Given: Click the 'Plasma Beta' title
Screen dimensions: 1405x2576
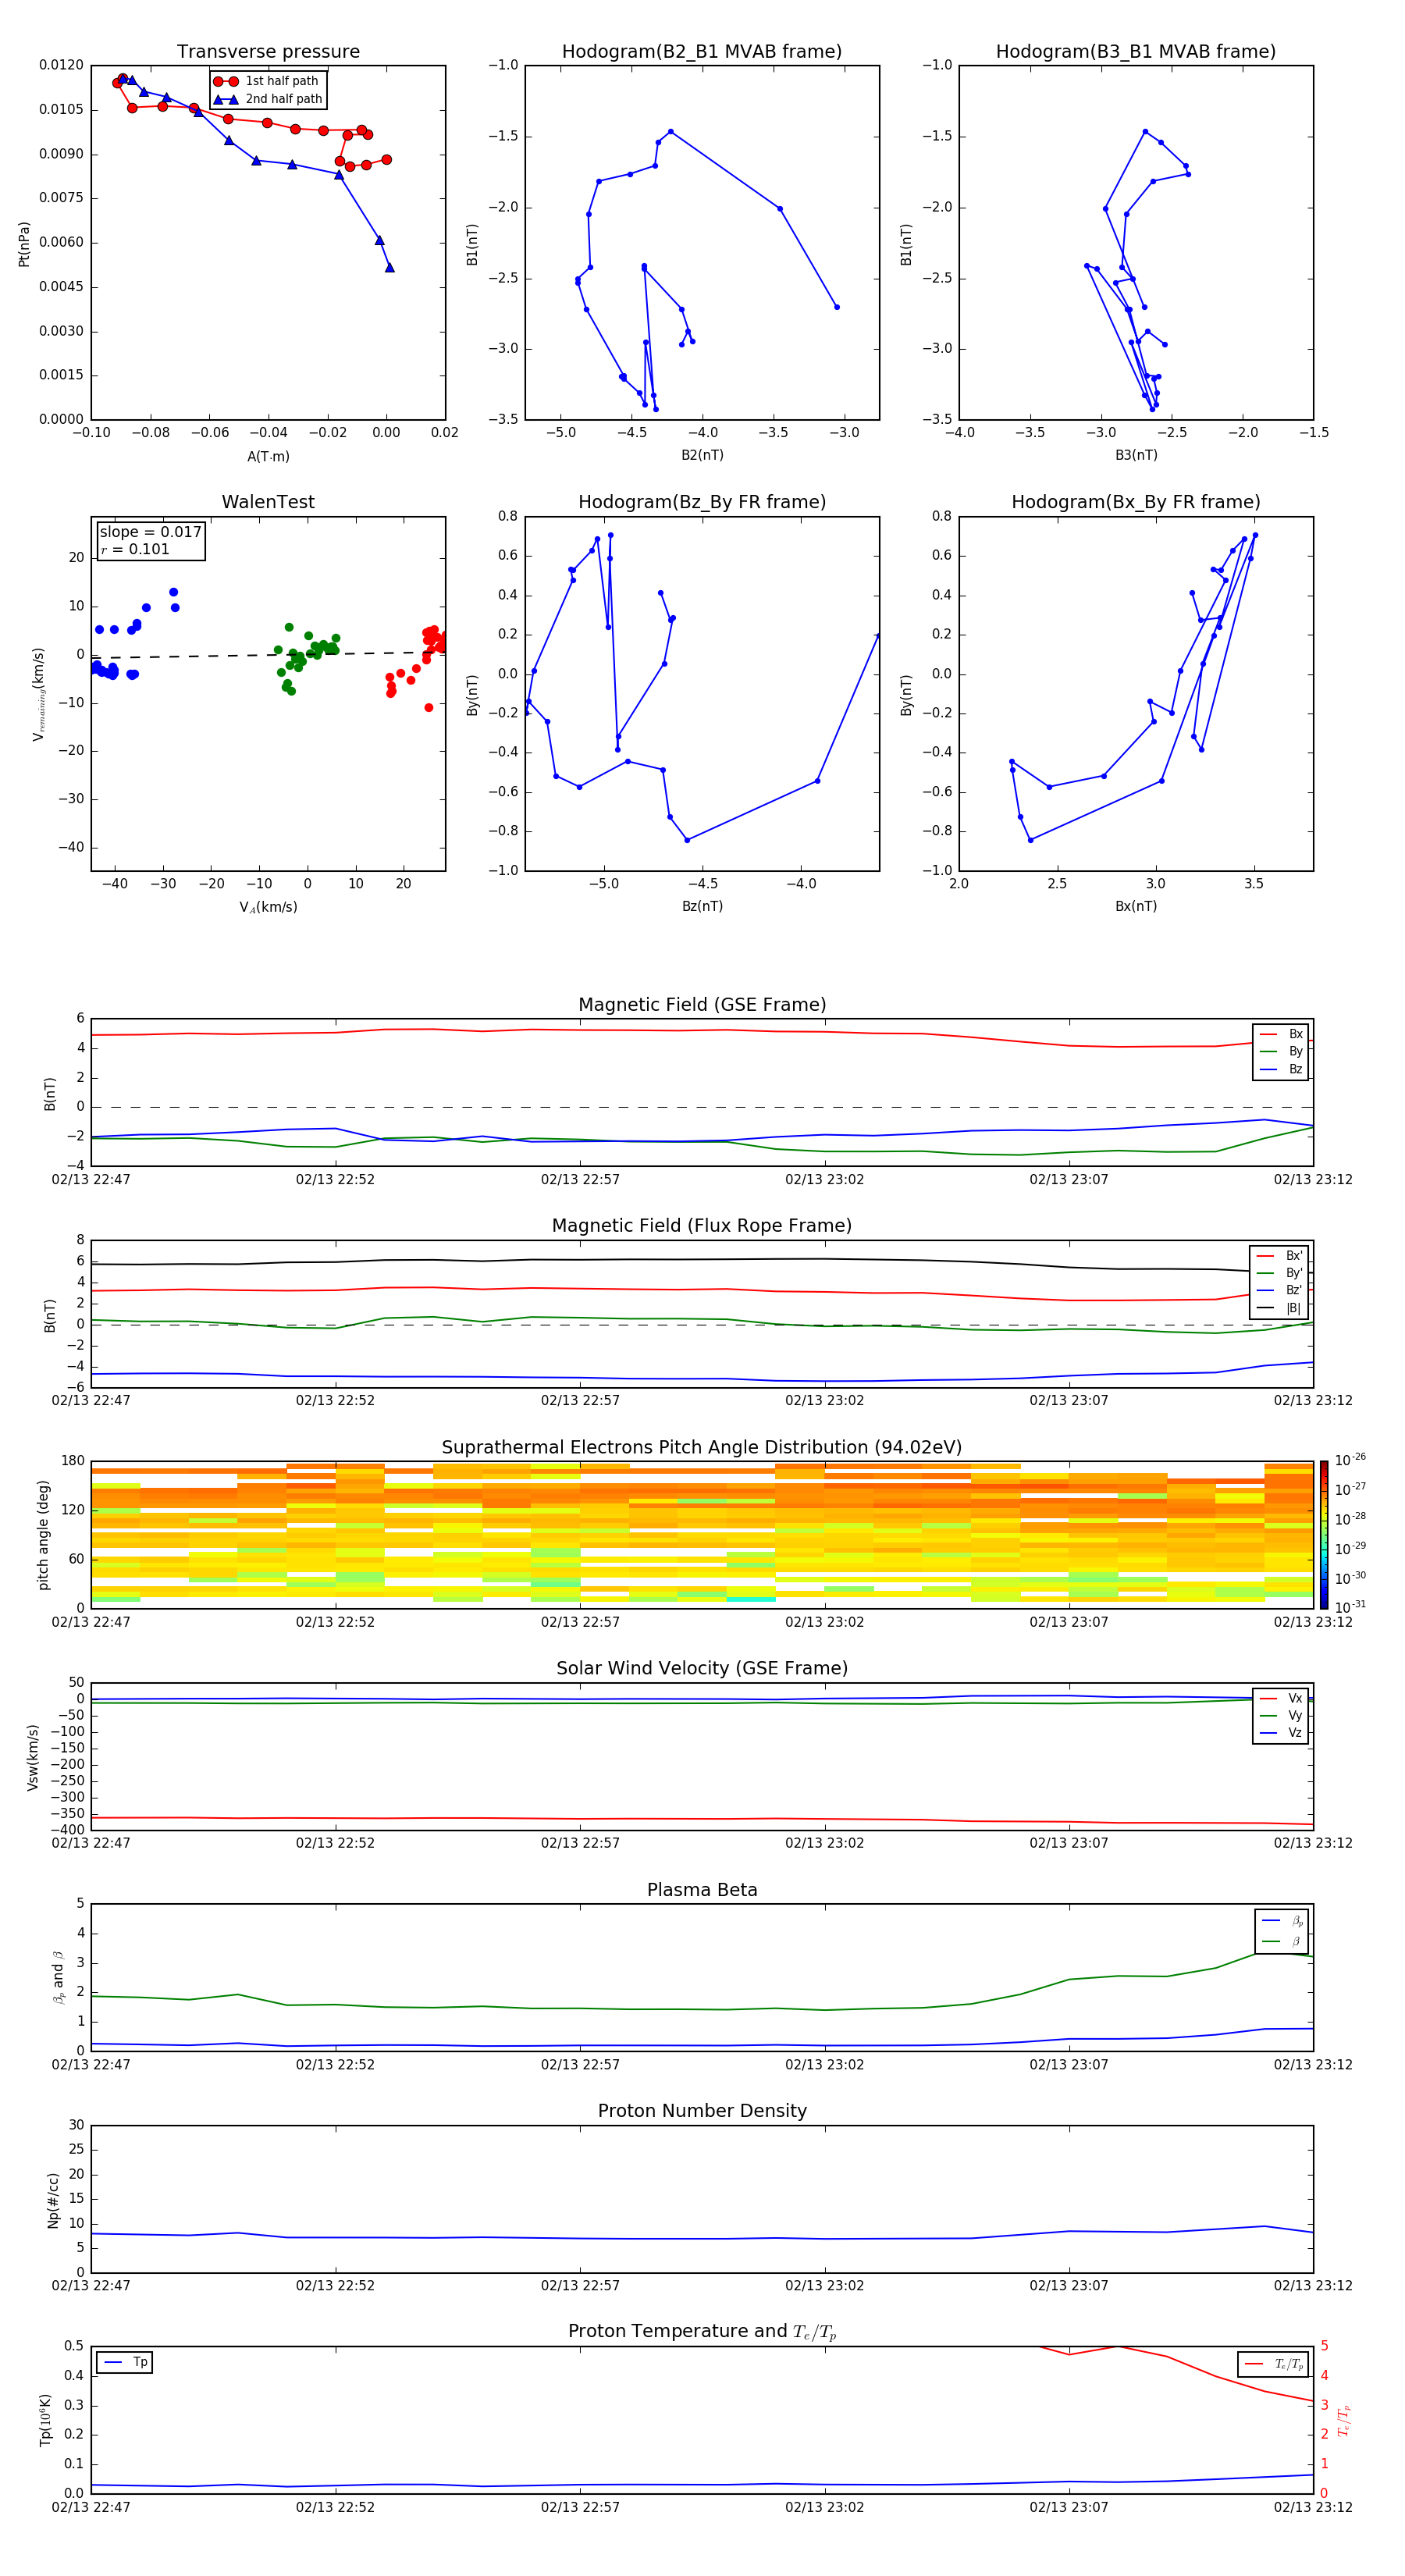Looking at the screenshot, I should tap(702, 1890).
